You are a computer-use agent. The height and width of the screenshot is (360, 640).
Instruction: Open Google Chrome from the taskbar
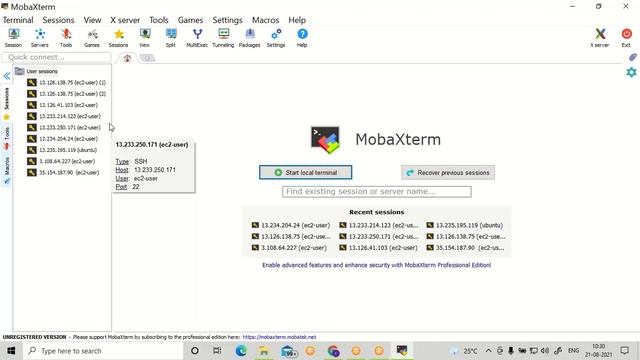point(333,351)
